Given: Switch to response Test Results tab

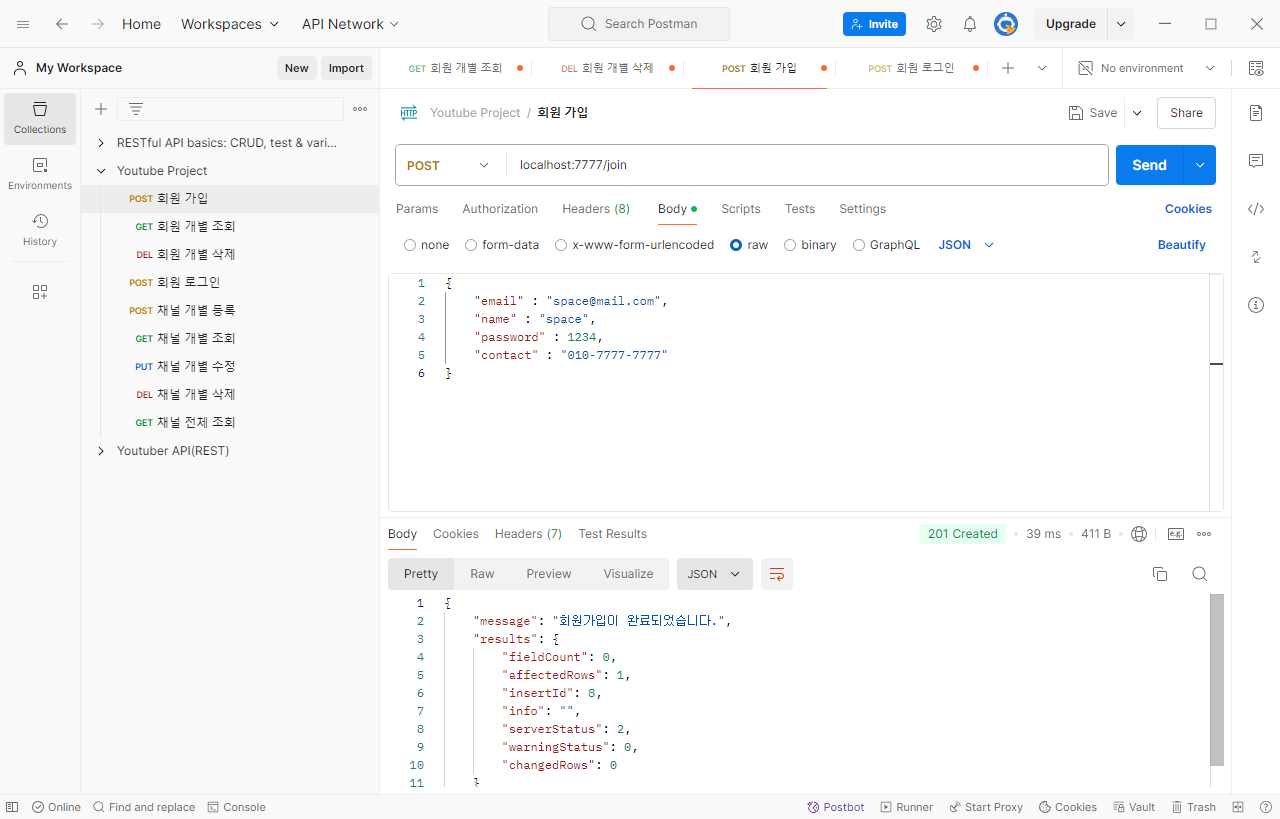Looking at the screenshot, I should (x=612, y=534).
